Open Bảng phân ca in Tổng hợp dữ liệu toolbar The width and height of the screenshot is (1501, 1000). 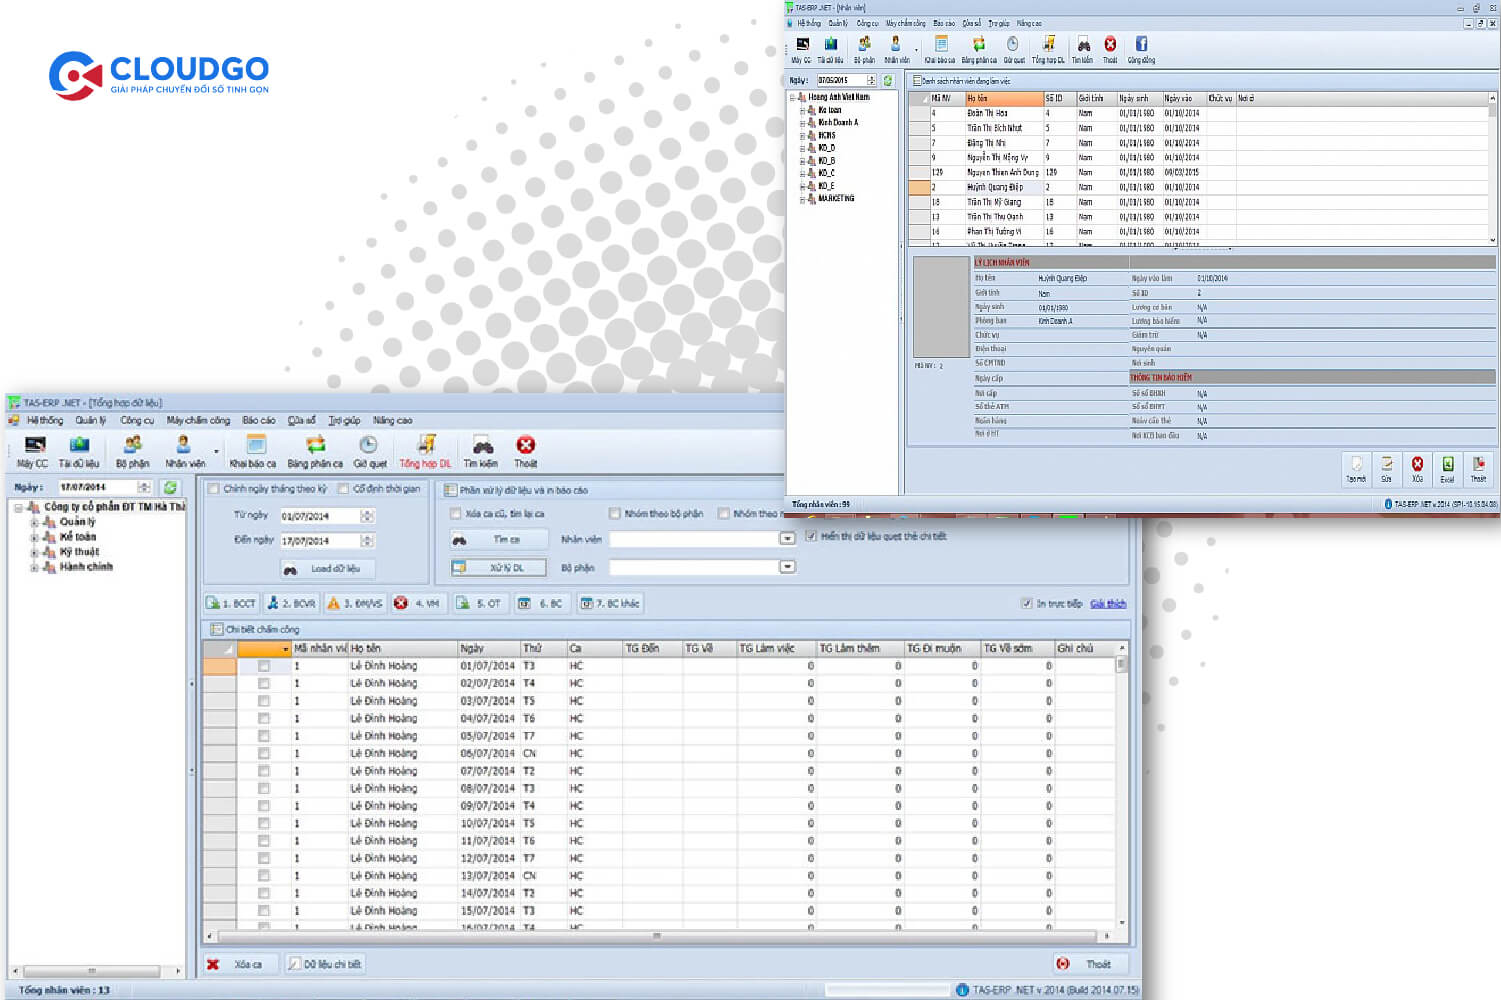coord(315,451)
